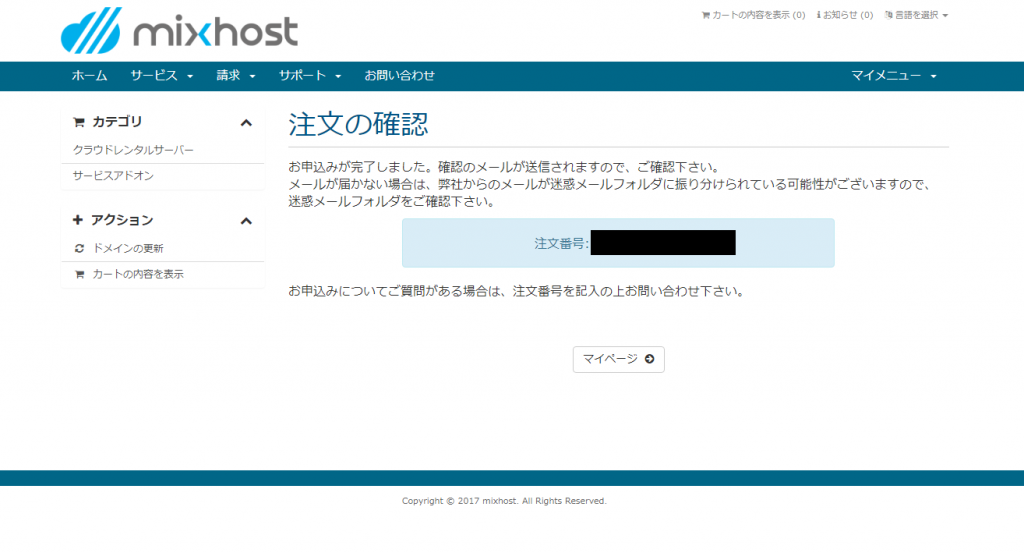Open the マイメニュー dropdown
Screen dimensions: 1024x553
[893, 76]
